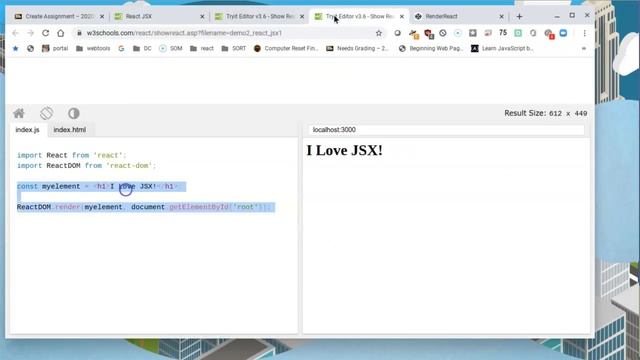Click the blue star bookmark icon
Screen dimensions: 640x360
pyautogui.click(x=16, y=48)
